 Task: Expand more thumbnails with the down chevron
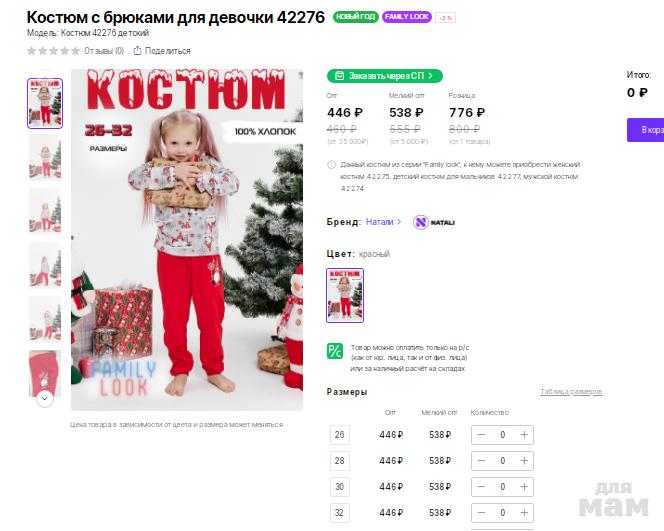(45, 398)
